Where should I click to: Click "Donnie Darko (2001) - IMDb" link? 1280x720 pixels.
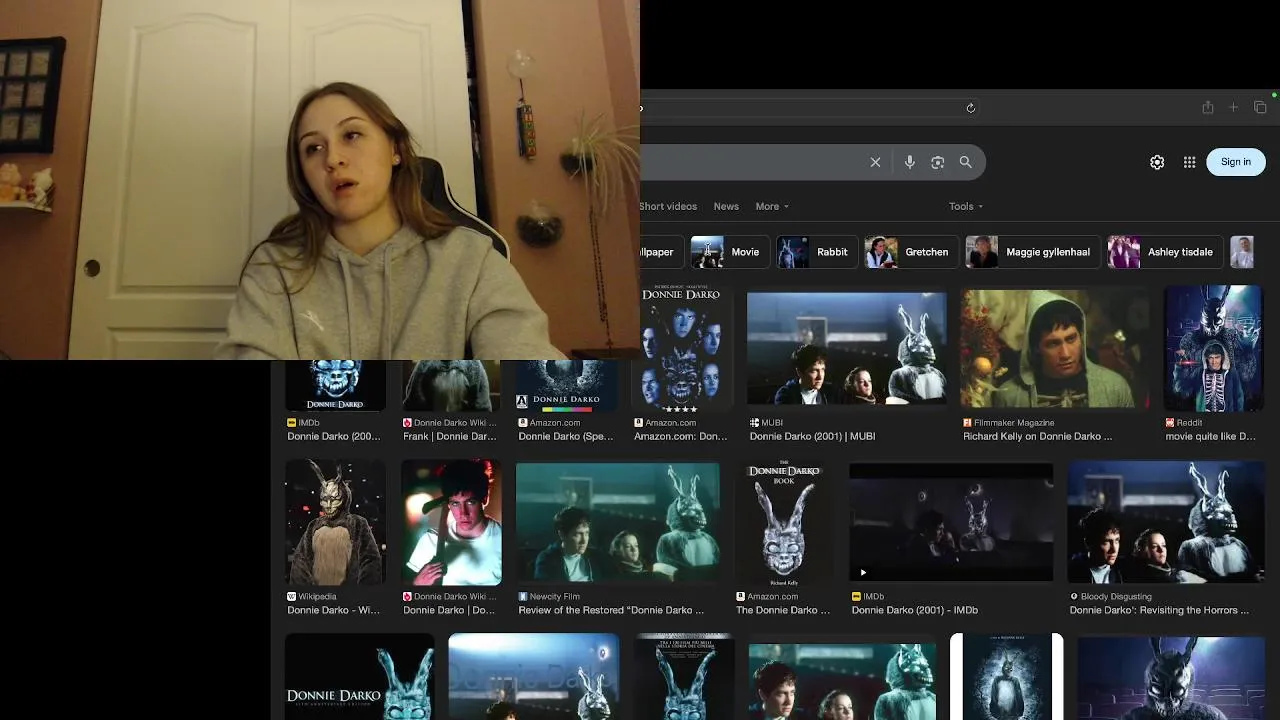(914, 610)
